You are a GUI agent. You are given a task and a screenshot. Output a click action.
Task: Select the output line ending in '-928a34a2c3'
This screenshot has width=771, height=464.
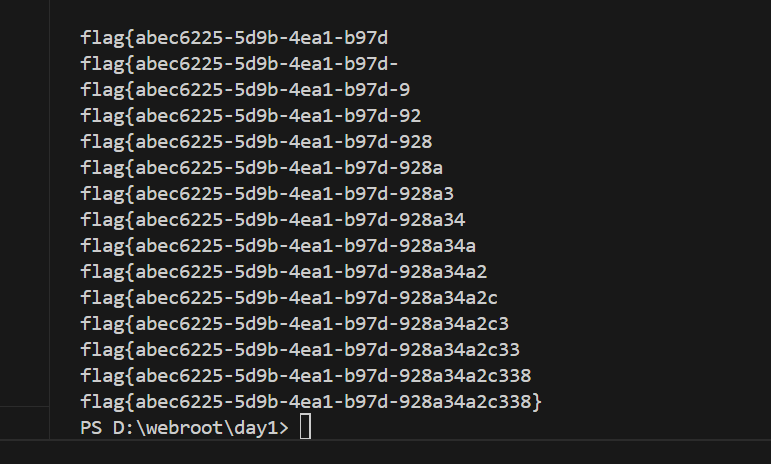tap(295, 324)
